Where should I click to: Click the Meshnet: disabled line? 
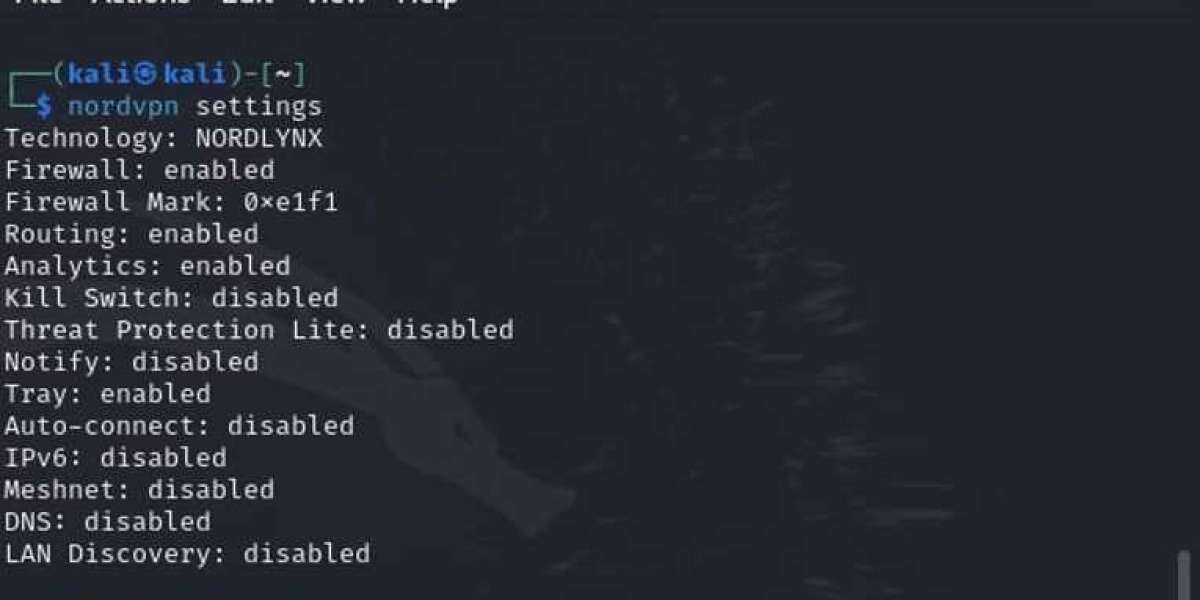[x=140, y=490]
